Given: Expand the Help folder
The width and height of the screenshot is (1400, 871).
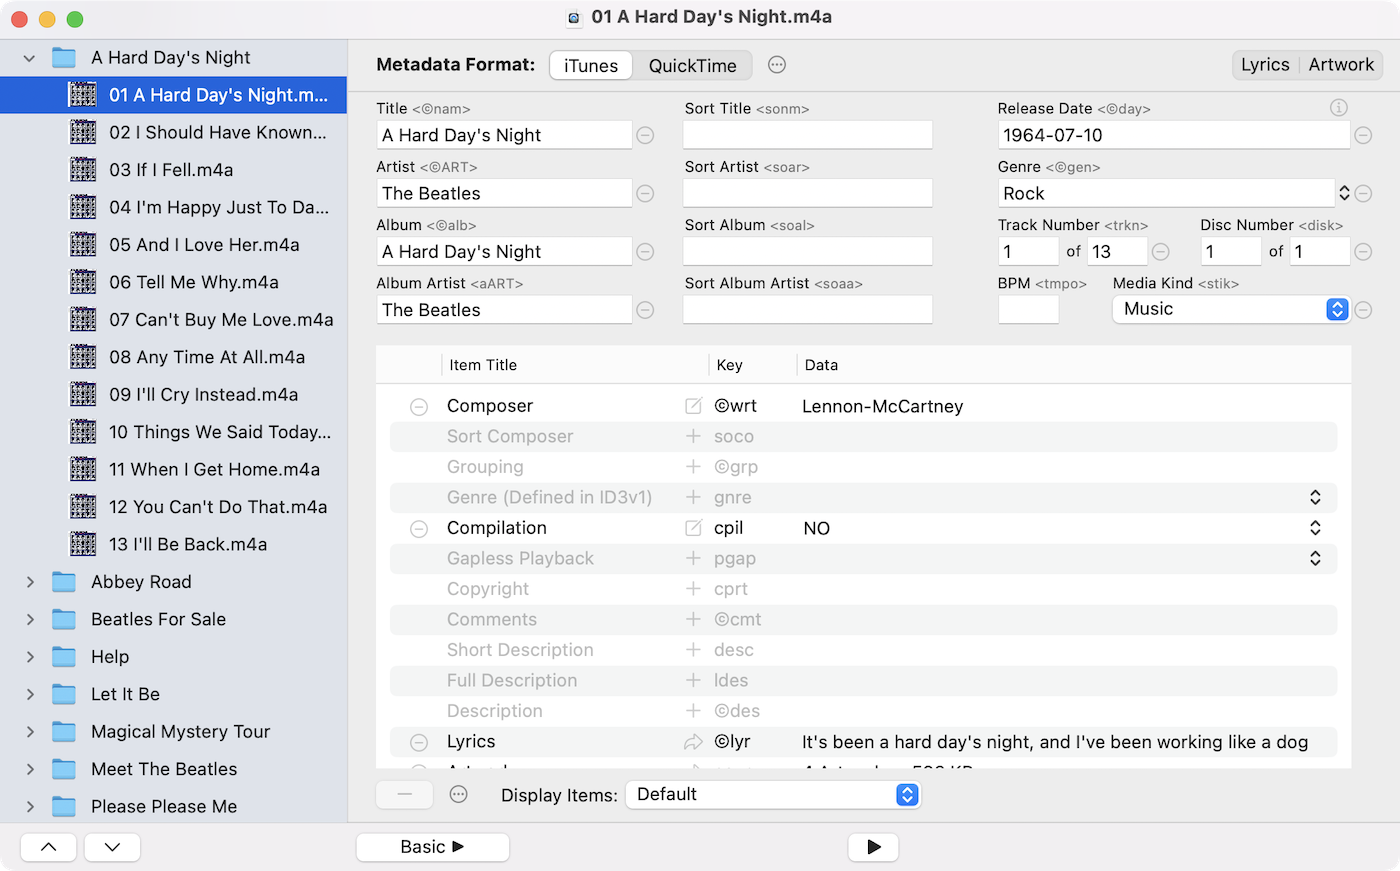Looking at the screenshot, I should 30,657.
